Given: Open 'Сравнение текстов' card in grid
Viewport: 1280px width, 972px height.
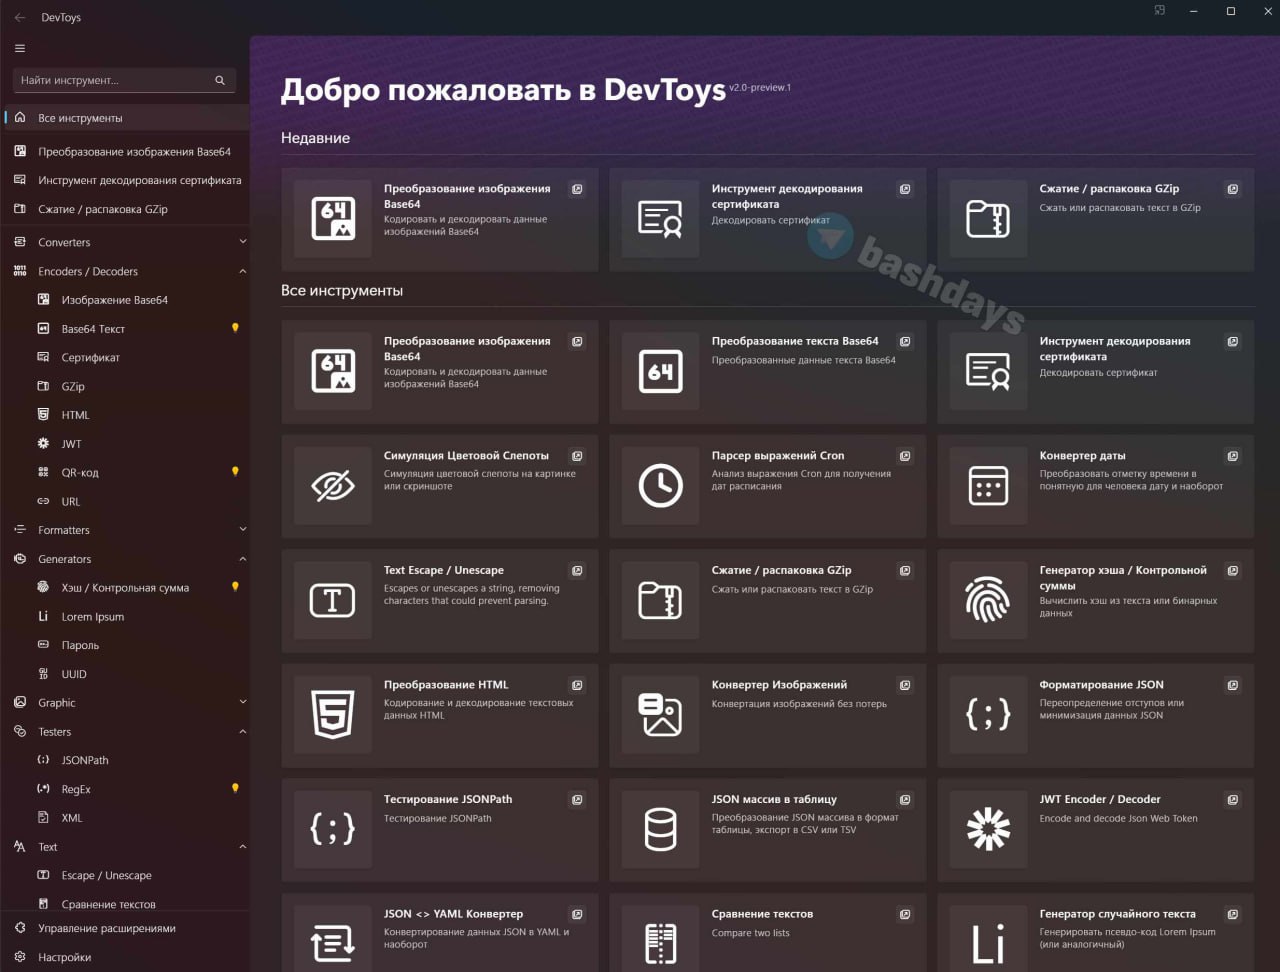Looking at the screenshot, I should click(768, 932).
